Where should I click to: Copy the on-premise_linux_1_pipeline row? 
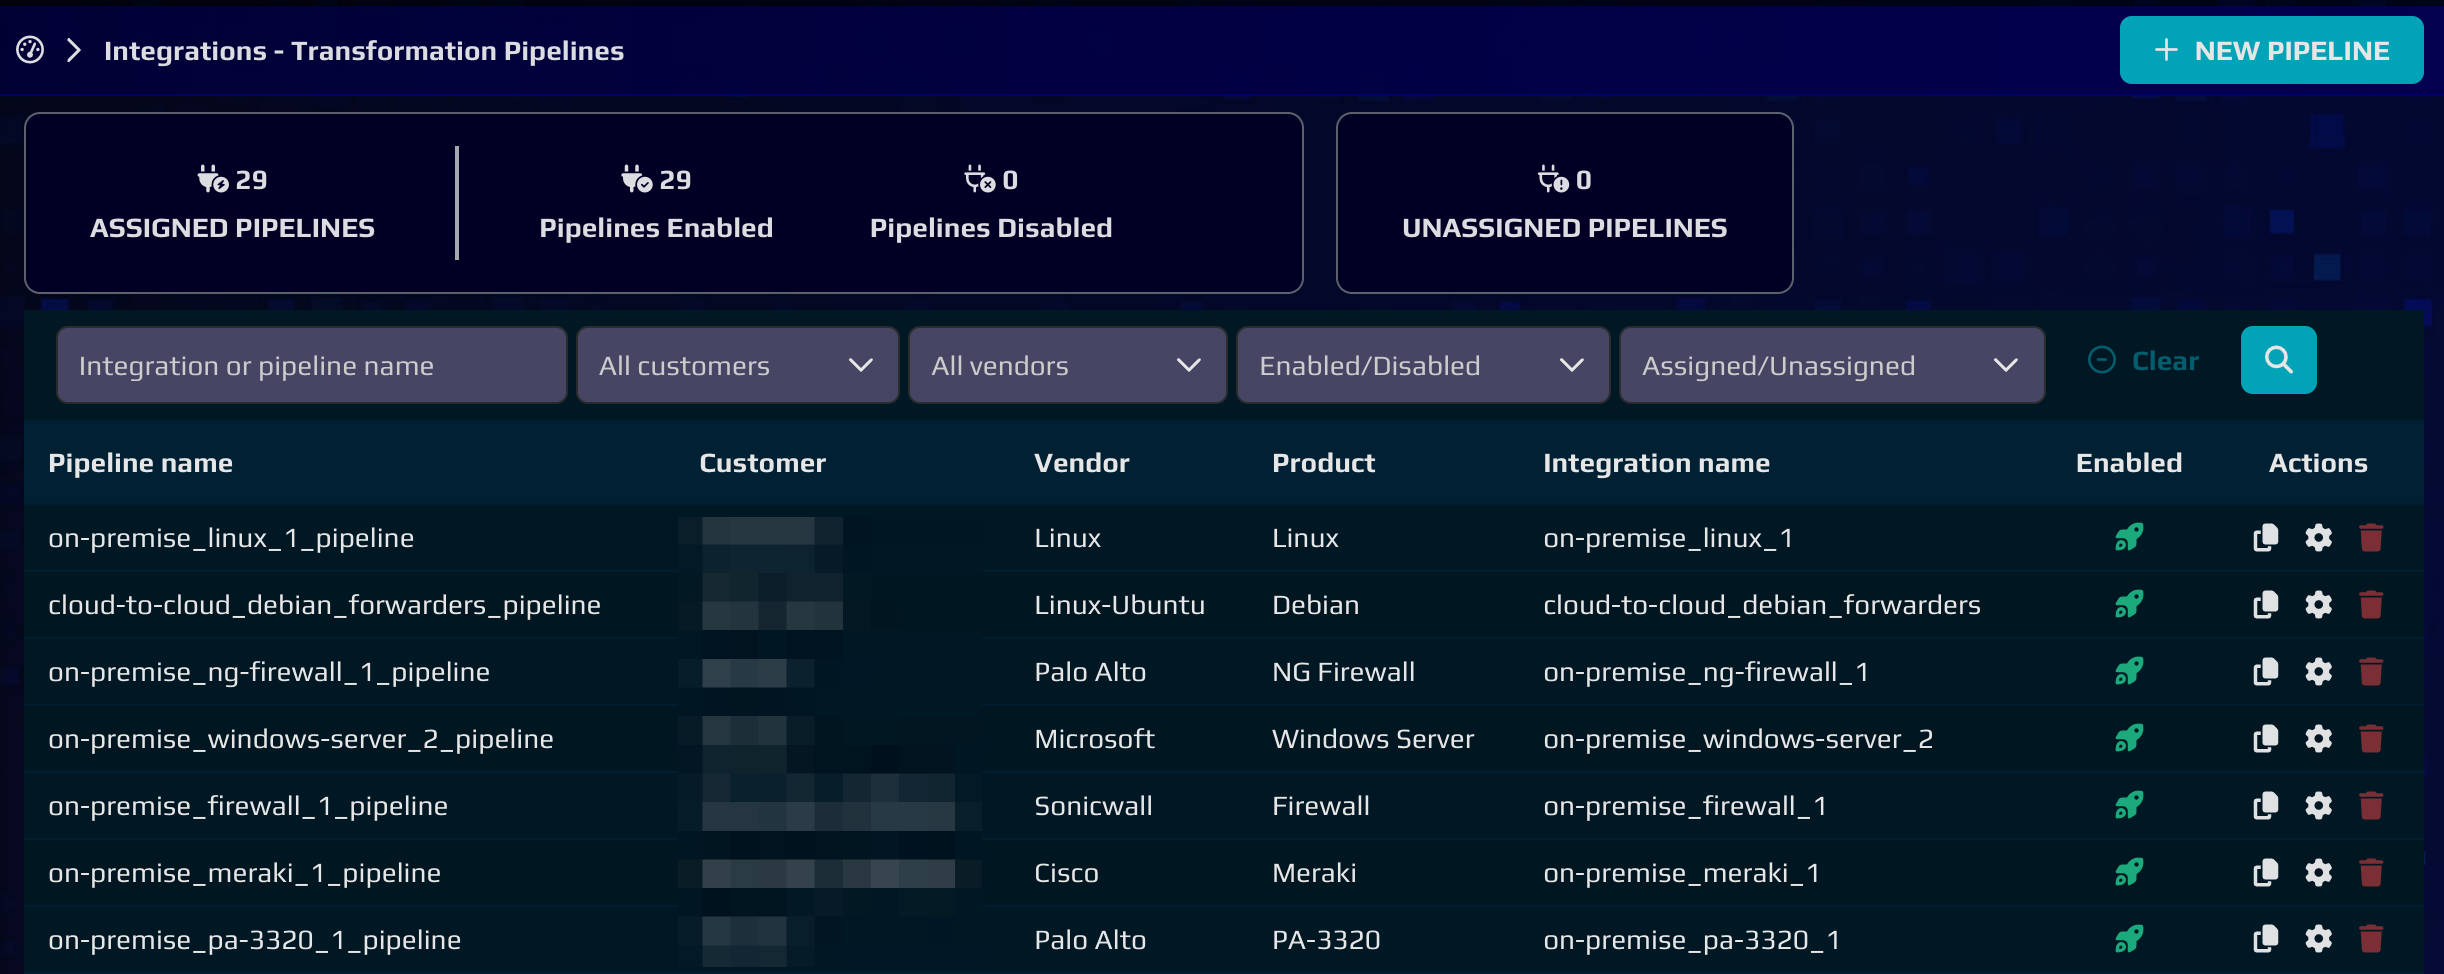(2265, 538)
